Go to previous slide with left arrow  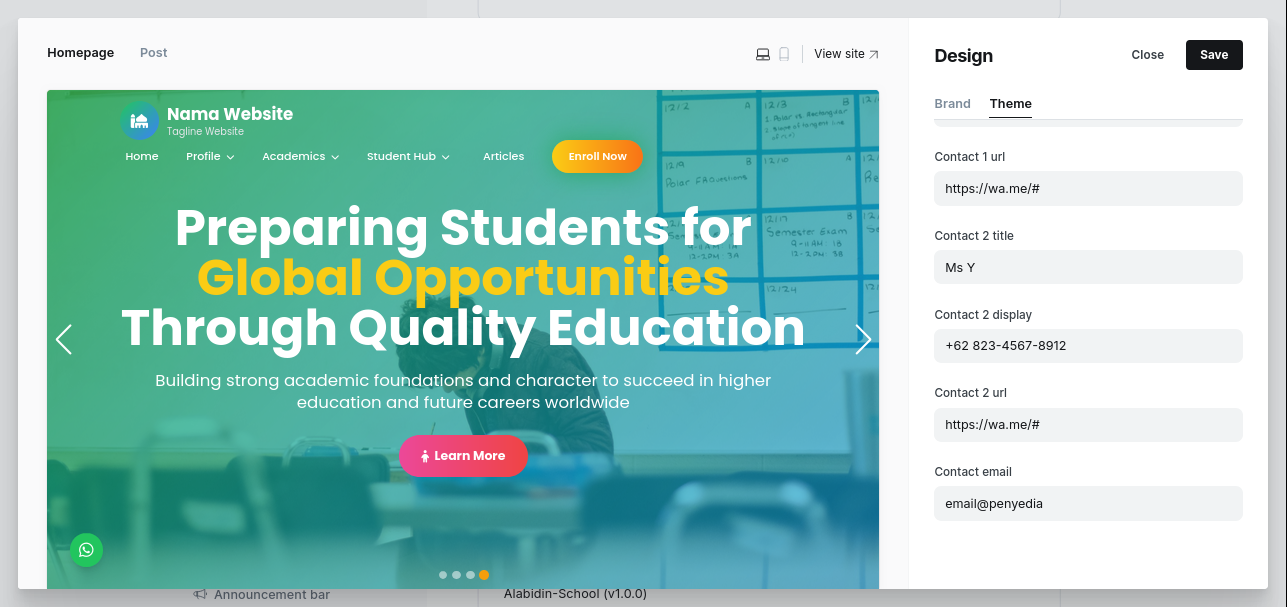point(64,339)
